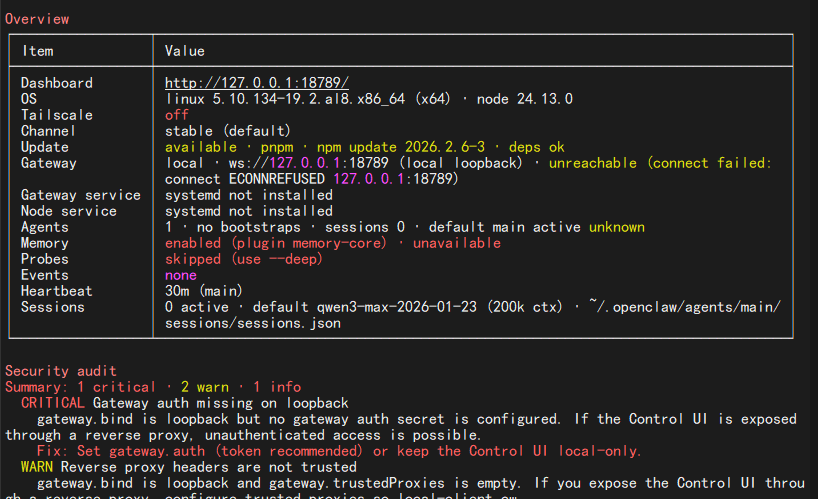This screenshot has width=818, height=499.
Task: Click the 'Node service' row label
Action: 69,211
